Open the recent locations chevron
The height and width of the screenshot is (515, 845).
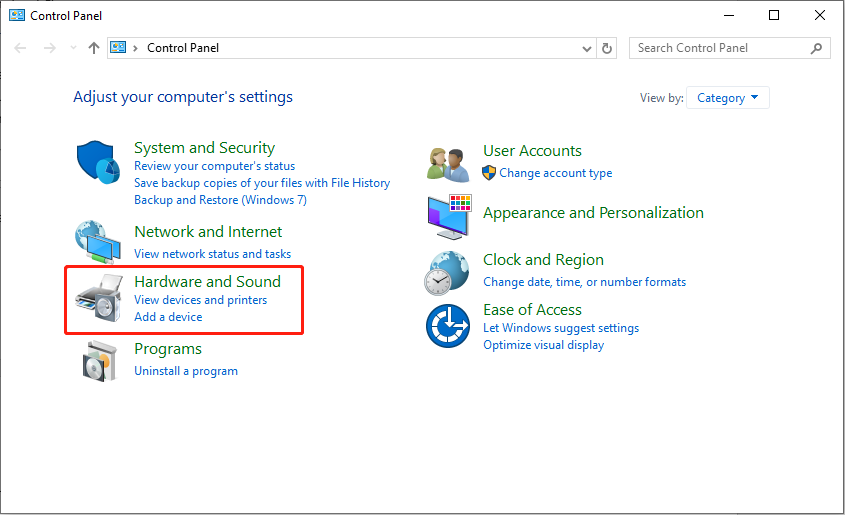pyautogui.click(x=73, y=48)
